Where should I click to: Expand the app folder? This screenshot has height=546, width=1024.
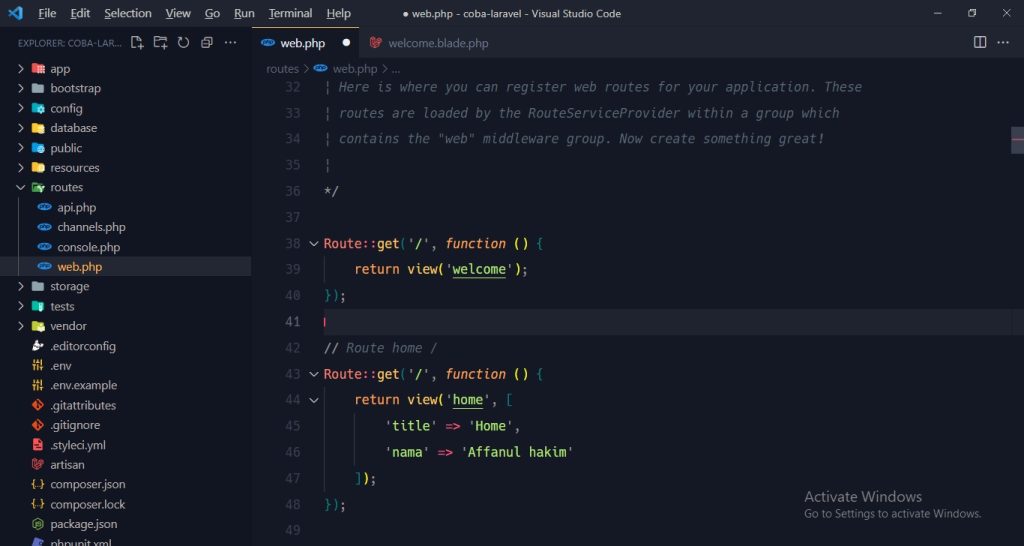59,69
